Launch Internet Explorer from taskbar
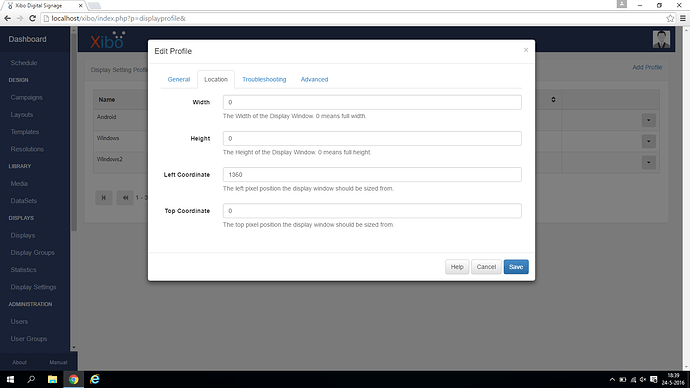Screen dimensions: 690x388 [x=95, y=379]
